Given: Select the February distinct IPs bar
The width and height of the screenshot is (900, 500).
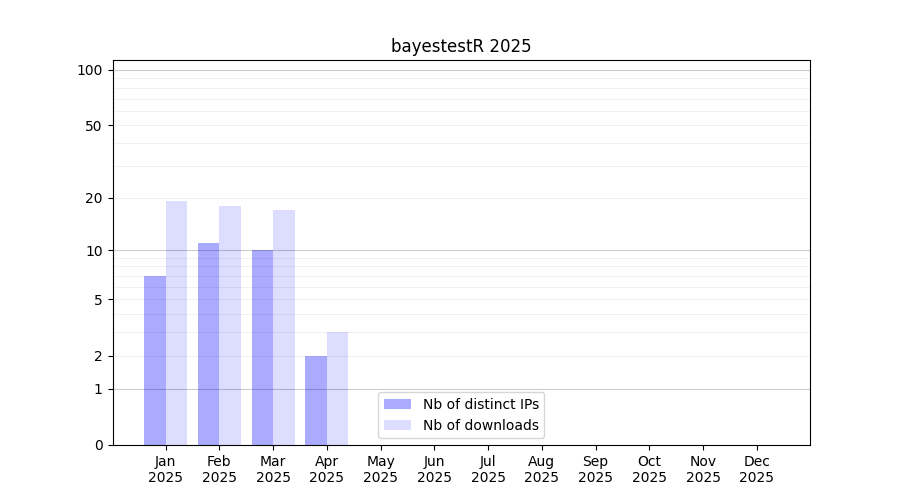Looking at the screenshot, I should coord(208,344).
